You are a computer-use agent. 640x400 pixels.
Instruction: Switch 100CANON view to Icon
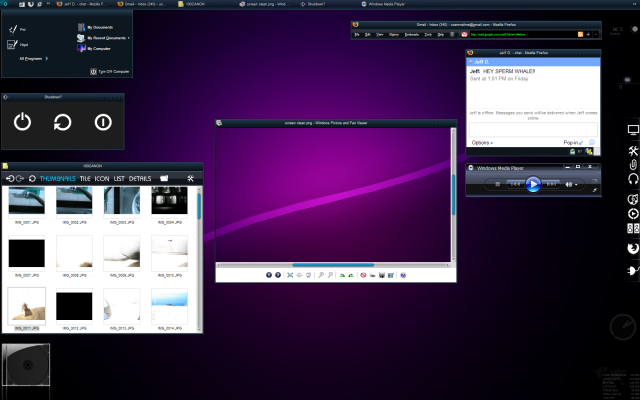(102, 178)
